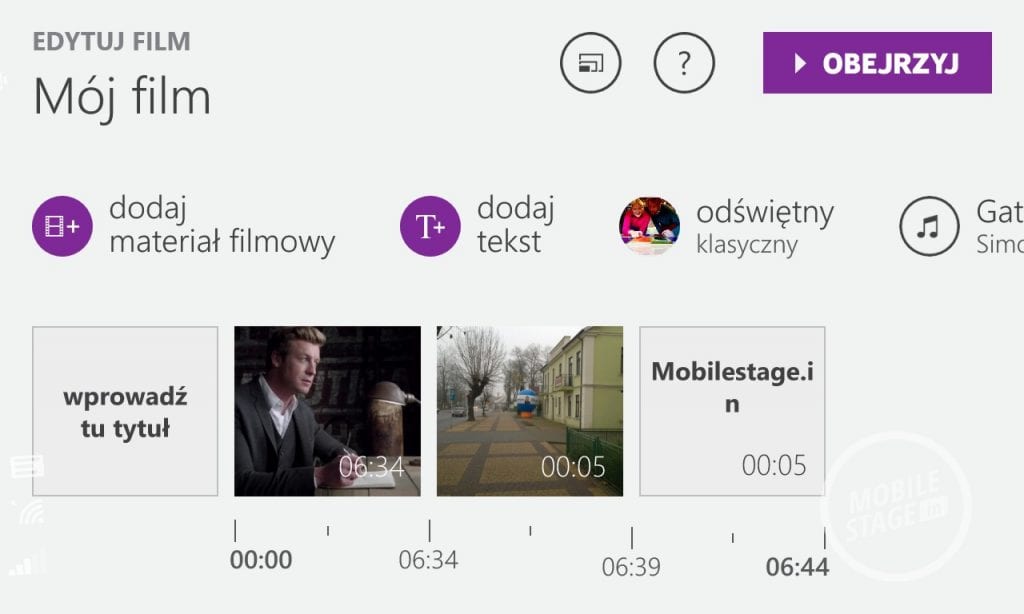Viewport: 1024px width, 614px height.
Task: Click the 06:39 timeline marker
Action: (x=631, y=567)
